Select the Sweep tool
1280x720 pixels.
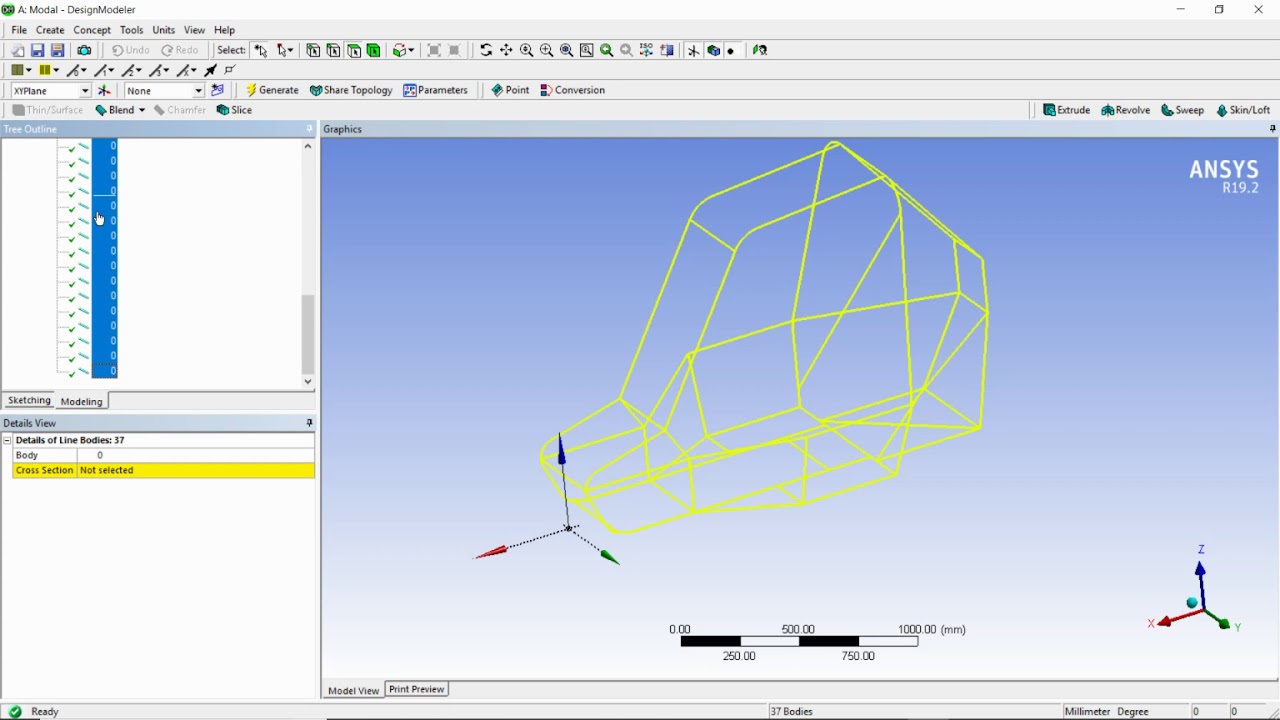click(x=1182, y=110)
